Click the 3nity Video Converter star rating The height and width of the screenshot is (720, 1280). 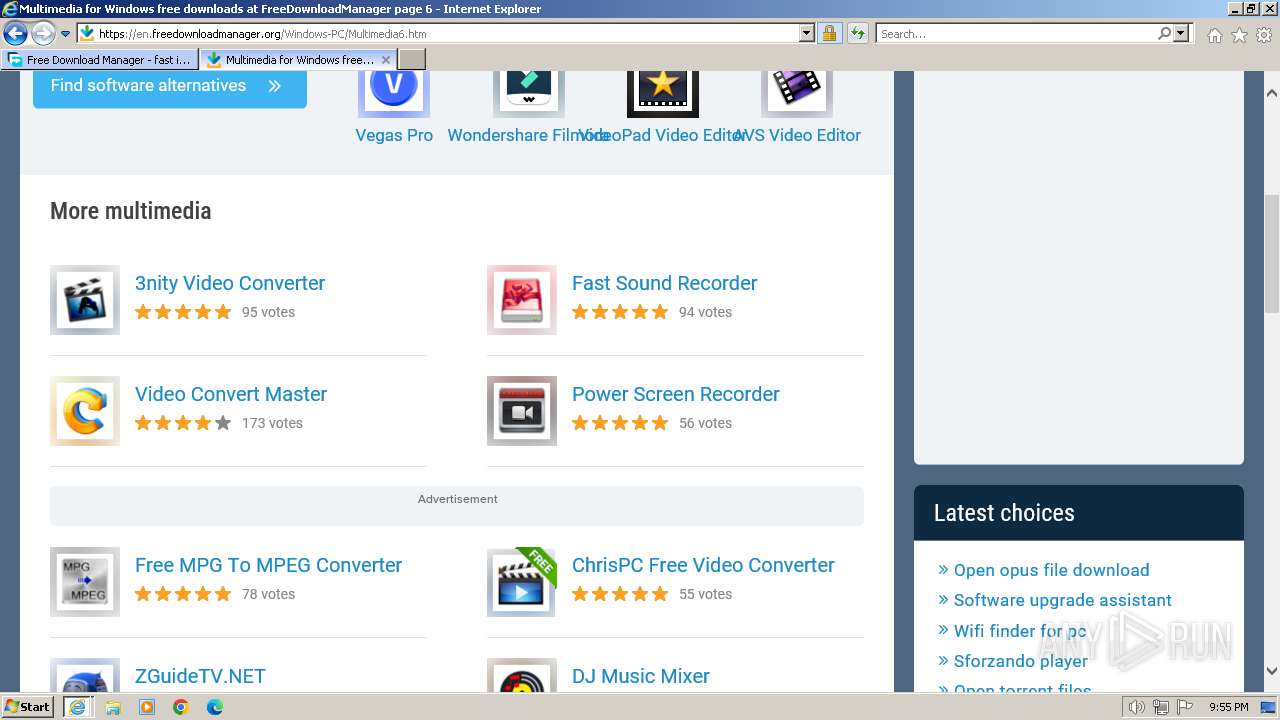[183, 312]
